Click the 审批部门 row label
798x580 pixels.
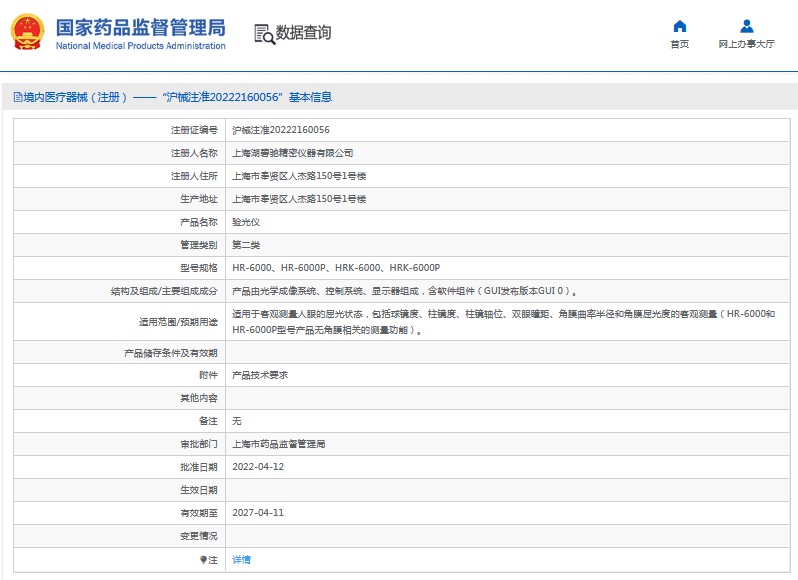point(198,444)
